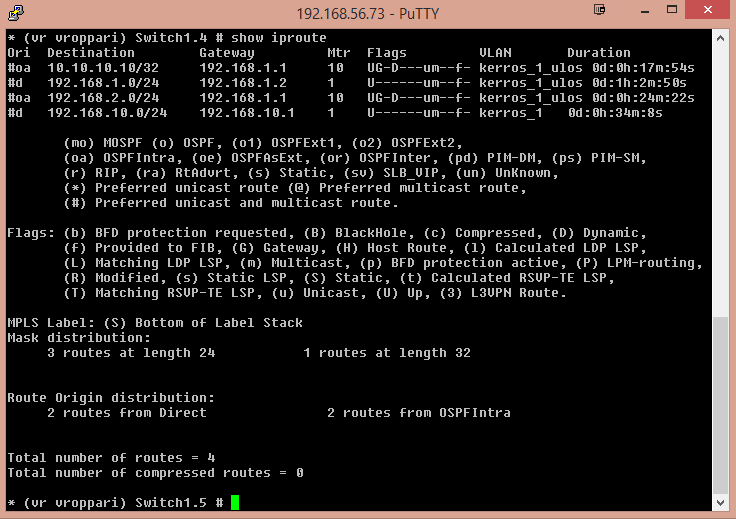The height and width of the screenshot is (519, 736).
Task: Click the green cursor at the Switch1.5 prompt
Action: (235, 503)
